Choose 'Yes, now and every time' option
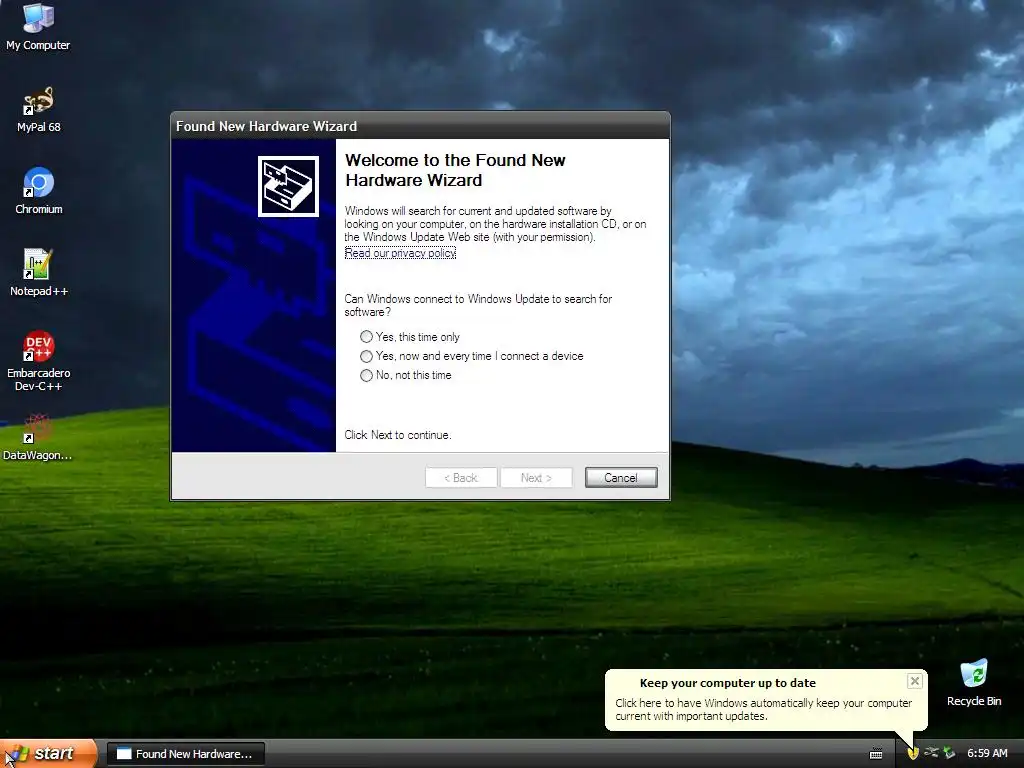Screen dimensions: 1024x768 click(472, 356)
